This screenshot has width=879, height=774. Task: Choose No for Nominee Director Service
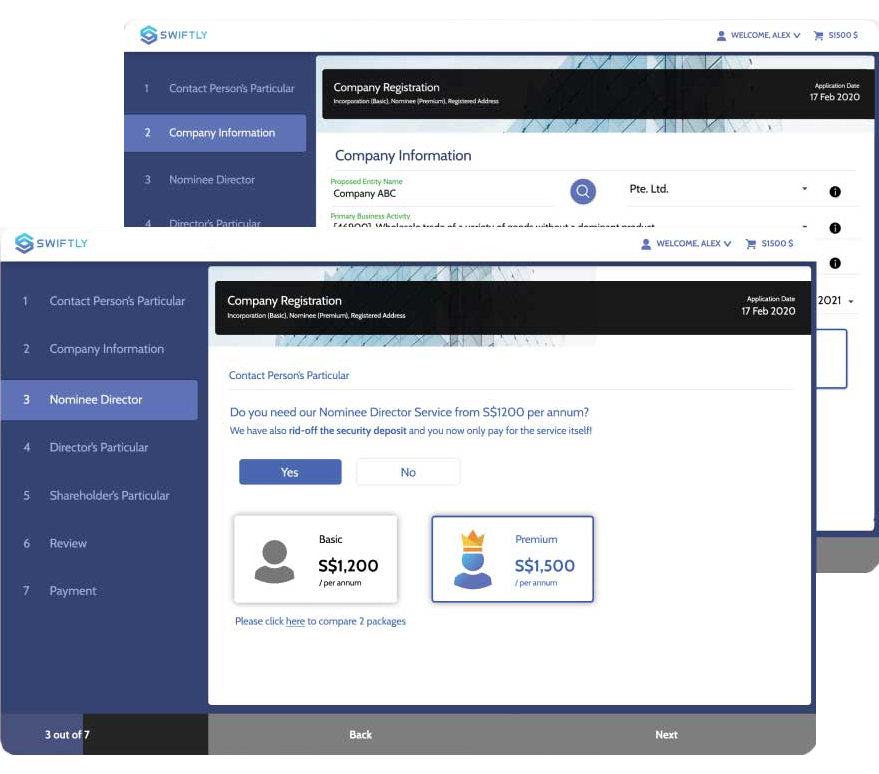click(408, 472)
